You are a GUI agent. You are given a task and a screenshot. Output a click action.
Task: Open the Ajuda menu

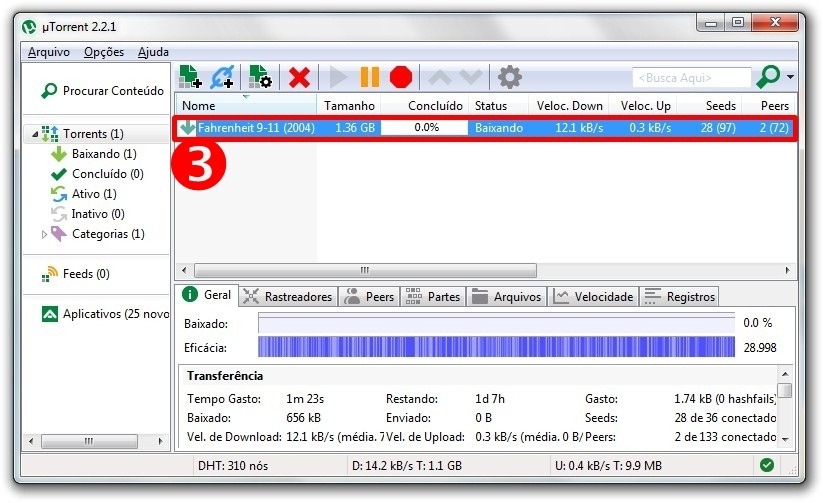(x=153, y=52)
